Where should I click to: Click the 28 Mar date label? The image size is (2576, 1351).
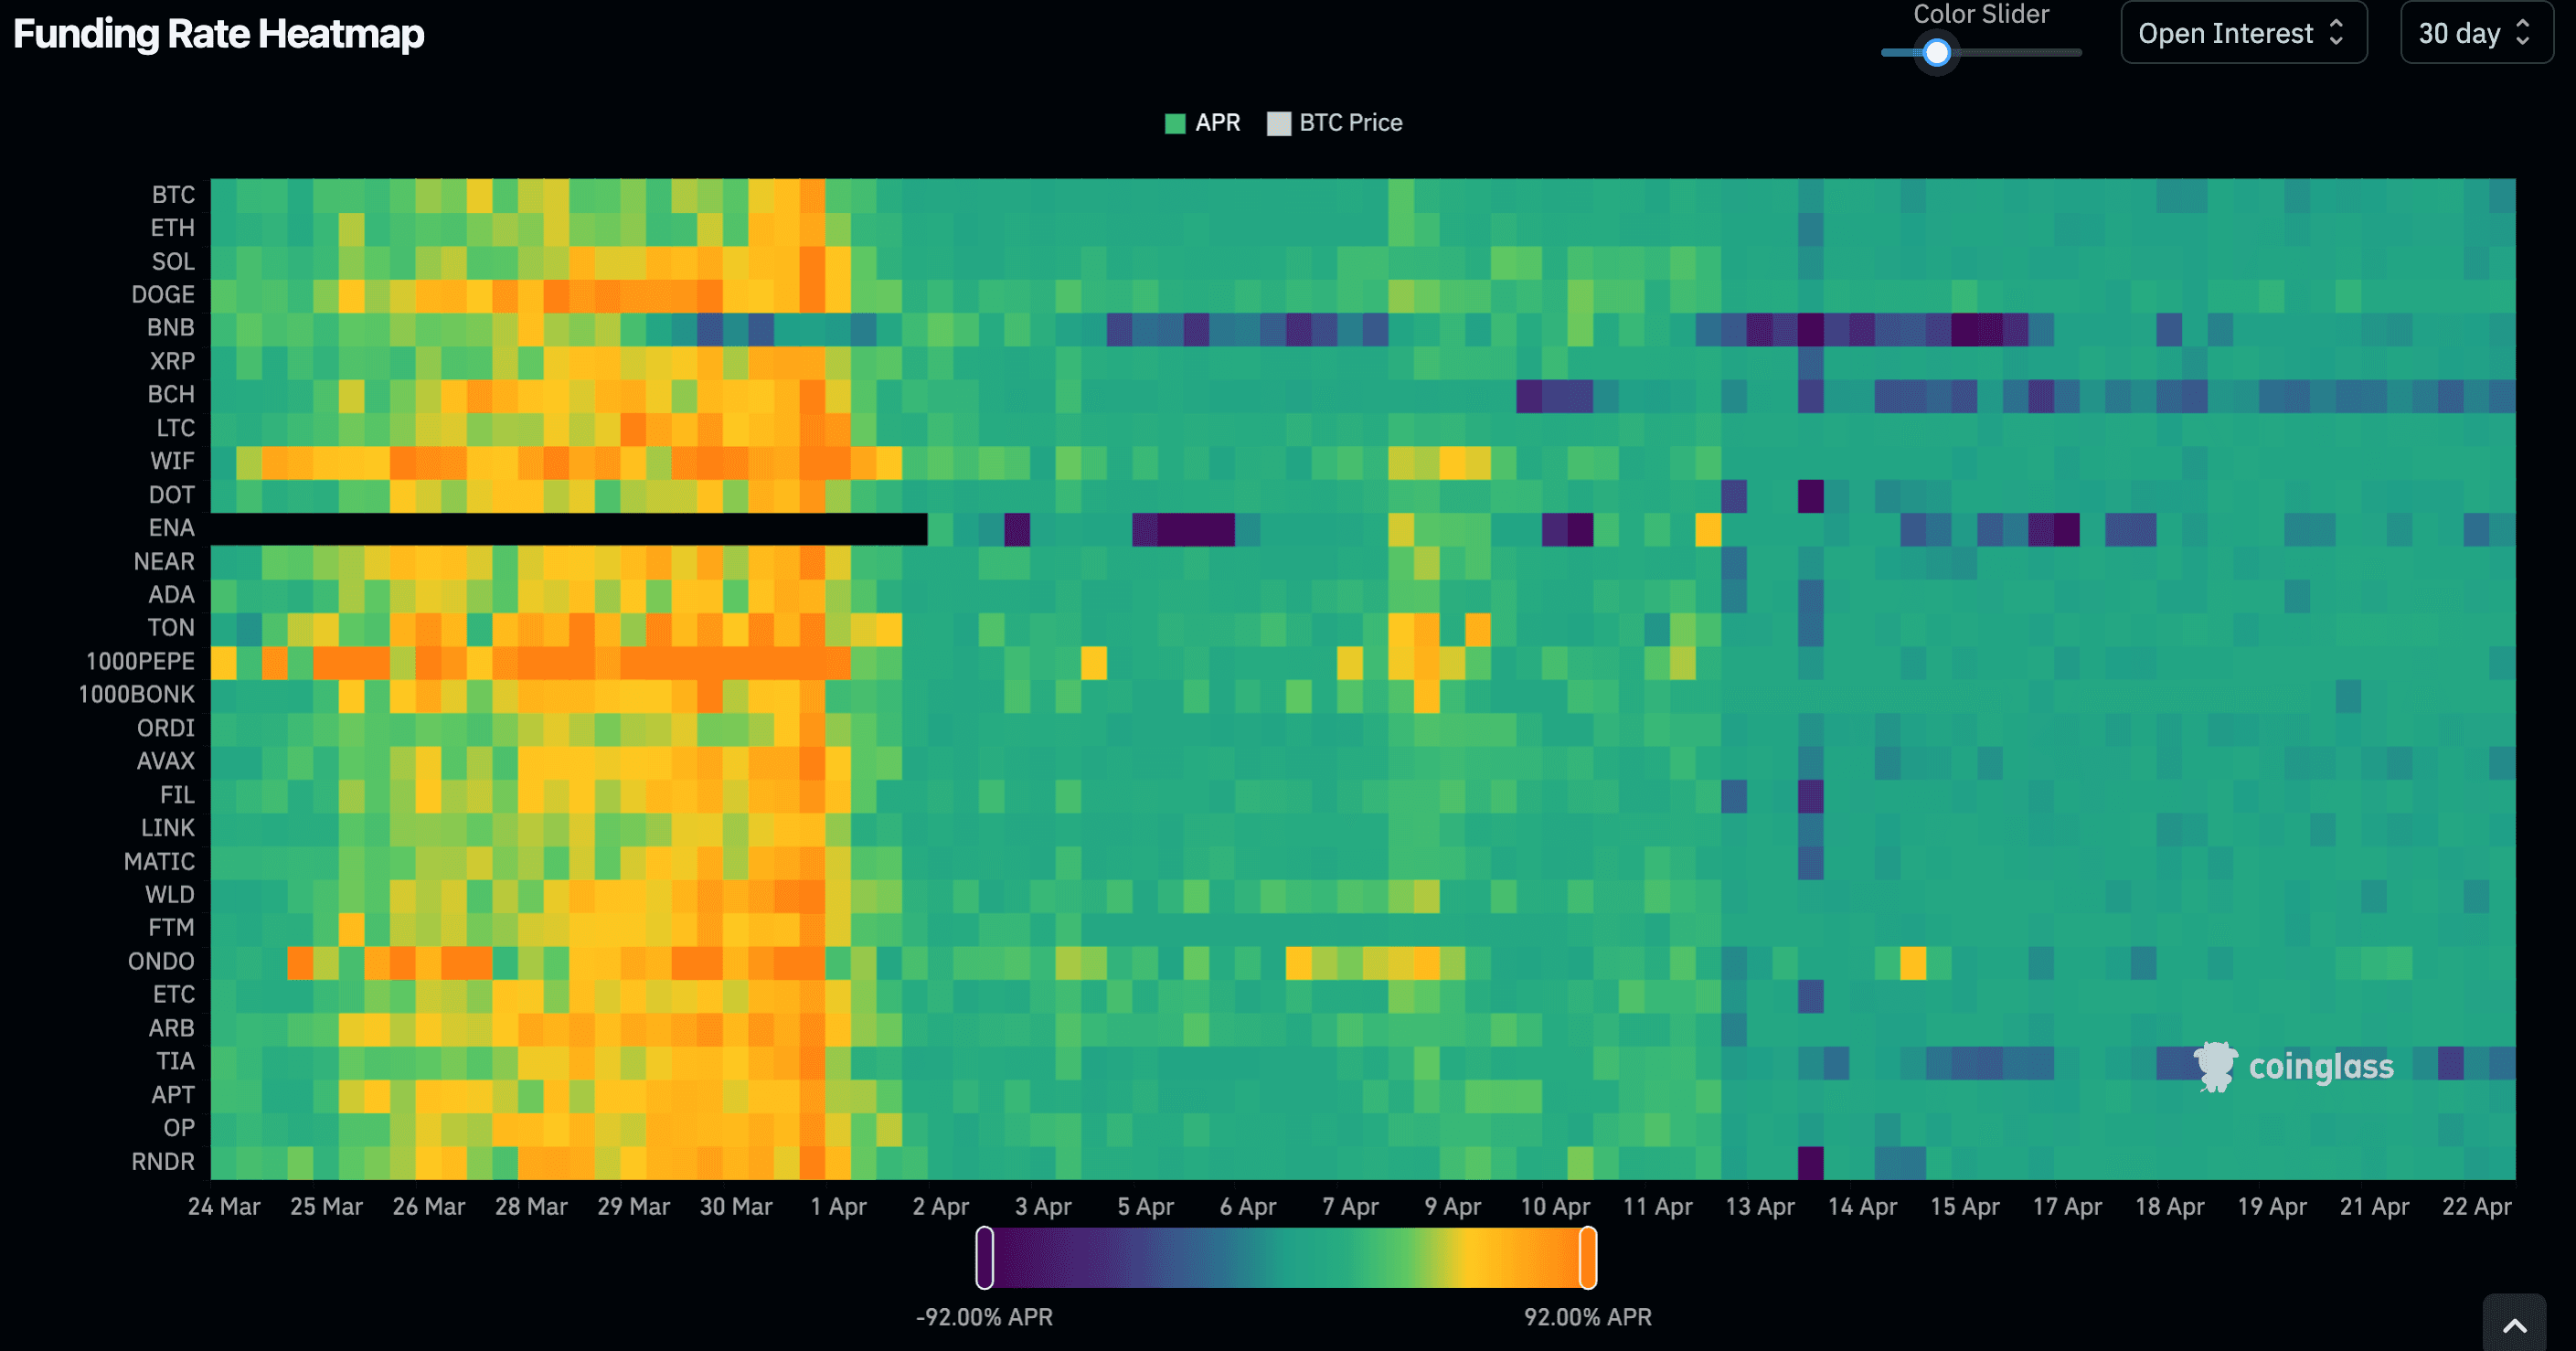coord(531,1206)
